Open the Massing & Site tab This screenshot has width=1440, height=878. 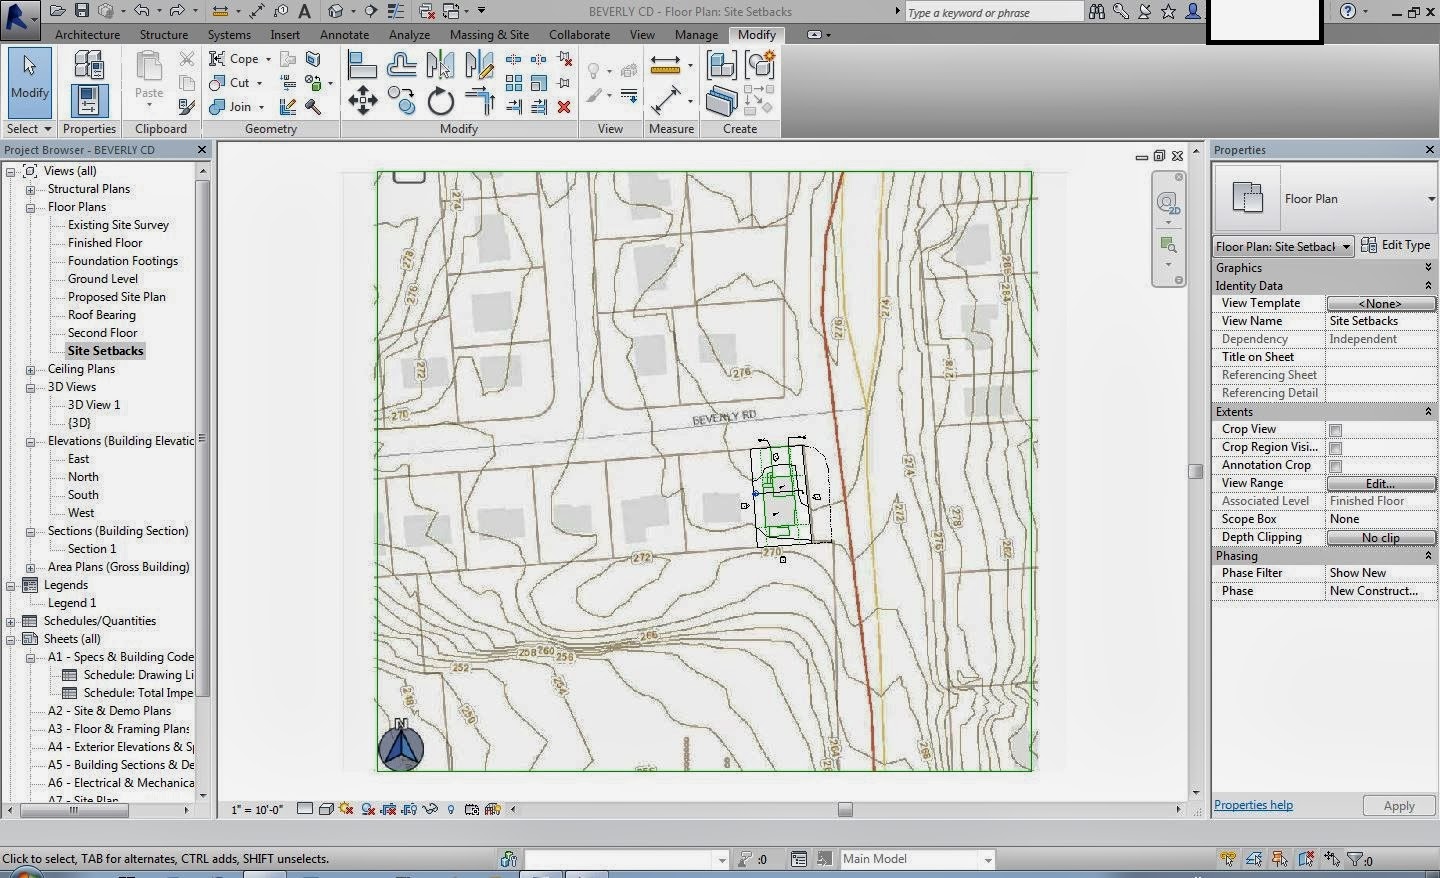pos(489,33)
